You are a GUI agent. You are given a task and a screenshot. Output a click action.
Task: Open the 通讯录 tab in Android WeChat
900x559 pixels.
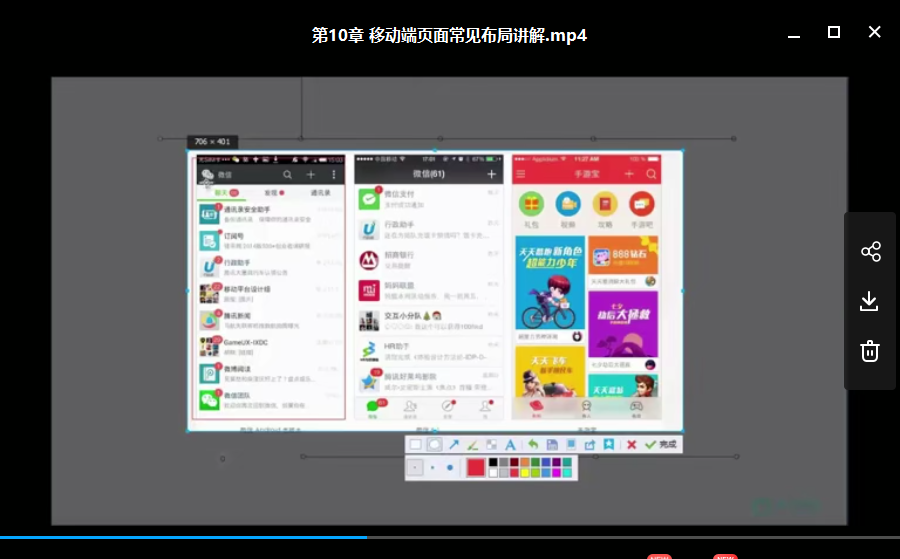point(320,193)
